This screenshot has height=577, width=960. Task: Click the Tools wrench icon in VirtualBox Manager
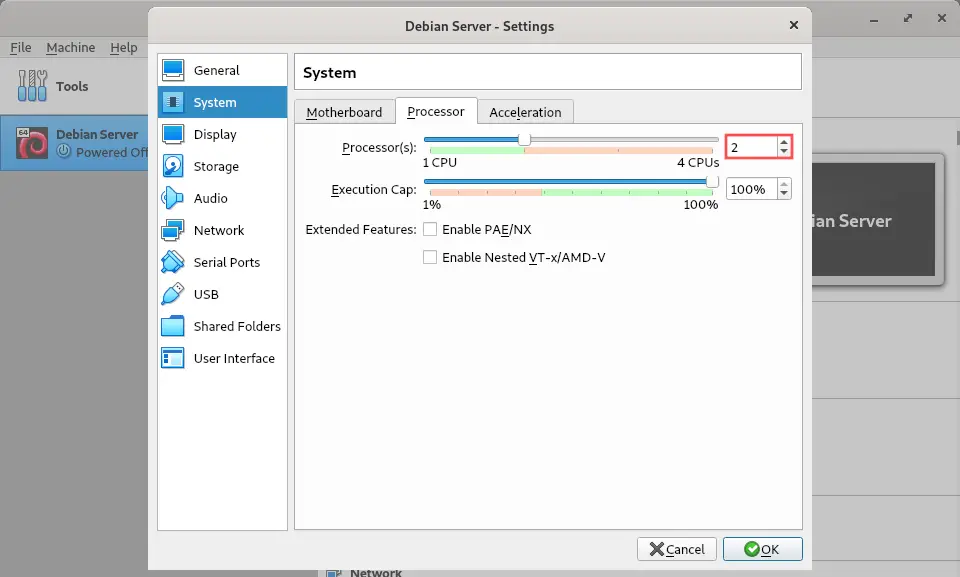pyautogui.click(x=32, y=86)
